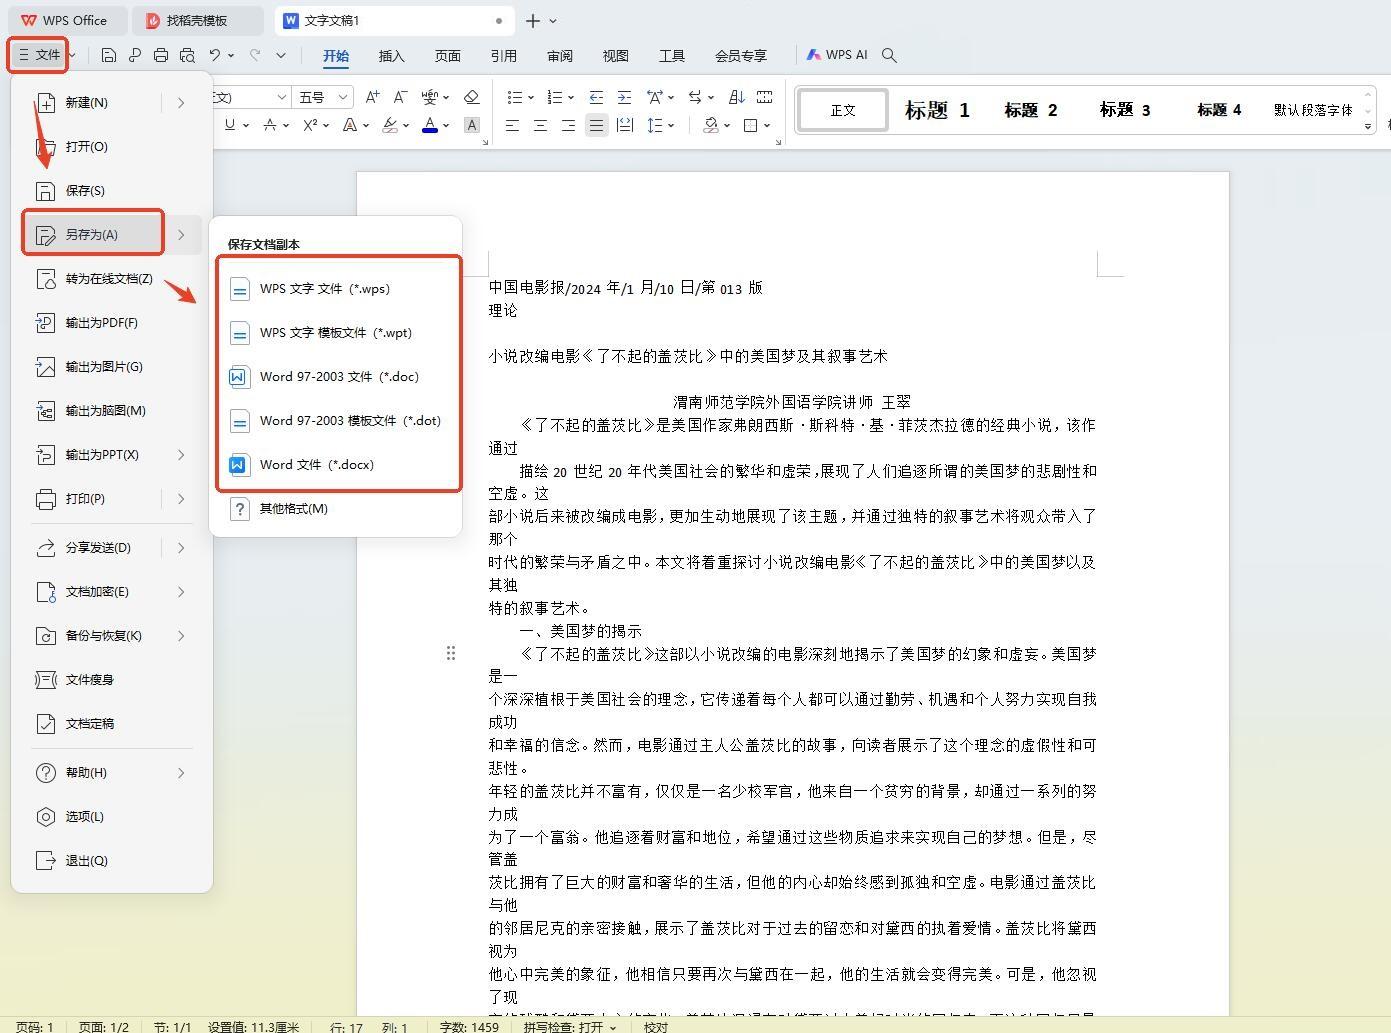Select Word 97-2003 文件 (*.doc) format icon
The image size is (1391, 1033).
point(239,376)
